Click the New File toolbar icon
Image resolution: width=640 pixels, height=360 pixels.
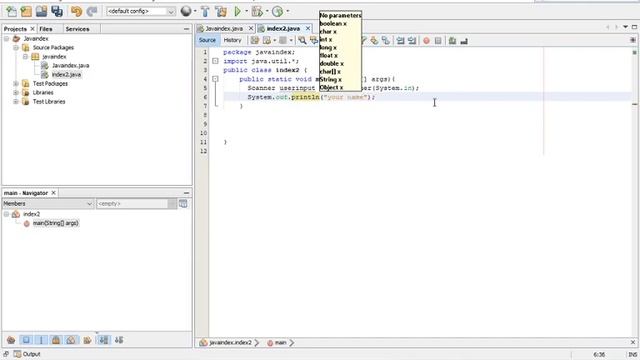click(11, 11)
